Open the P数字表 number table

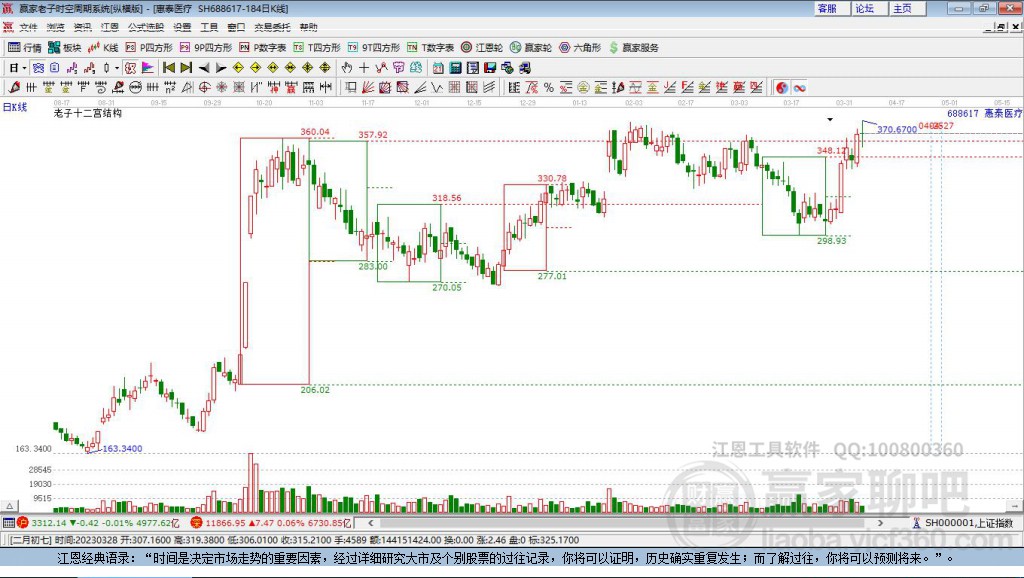coord(263,48)
